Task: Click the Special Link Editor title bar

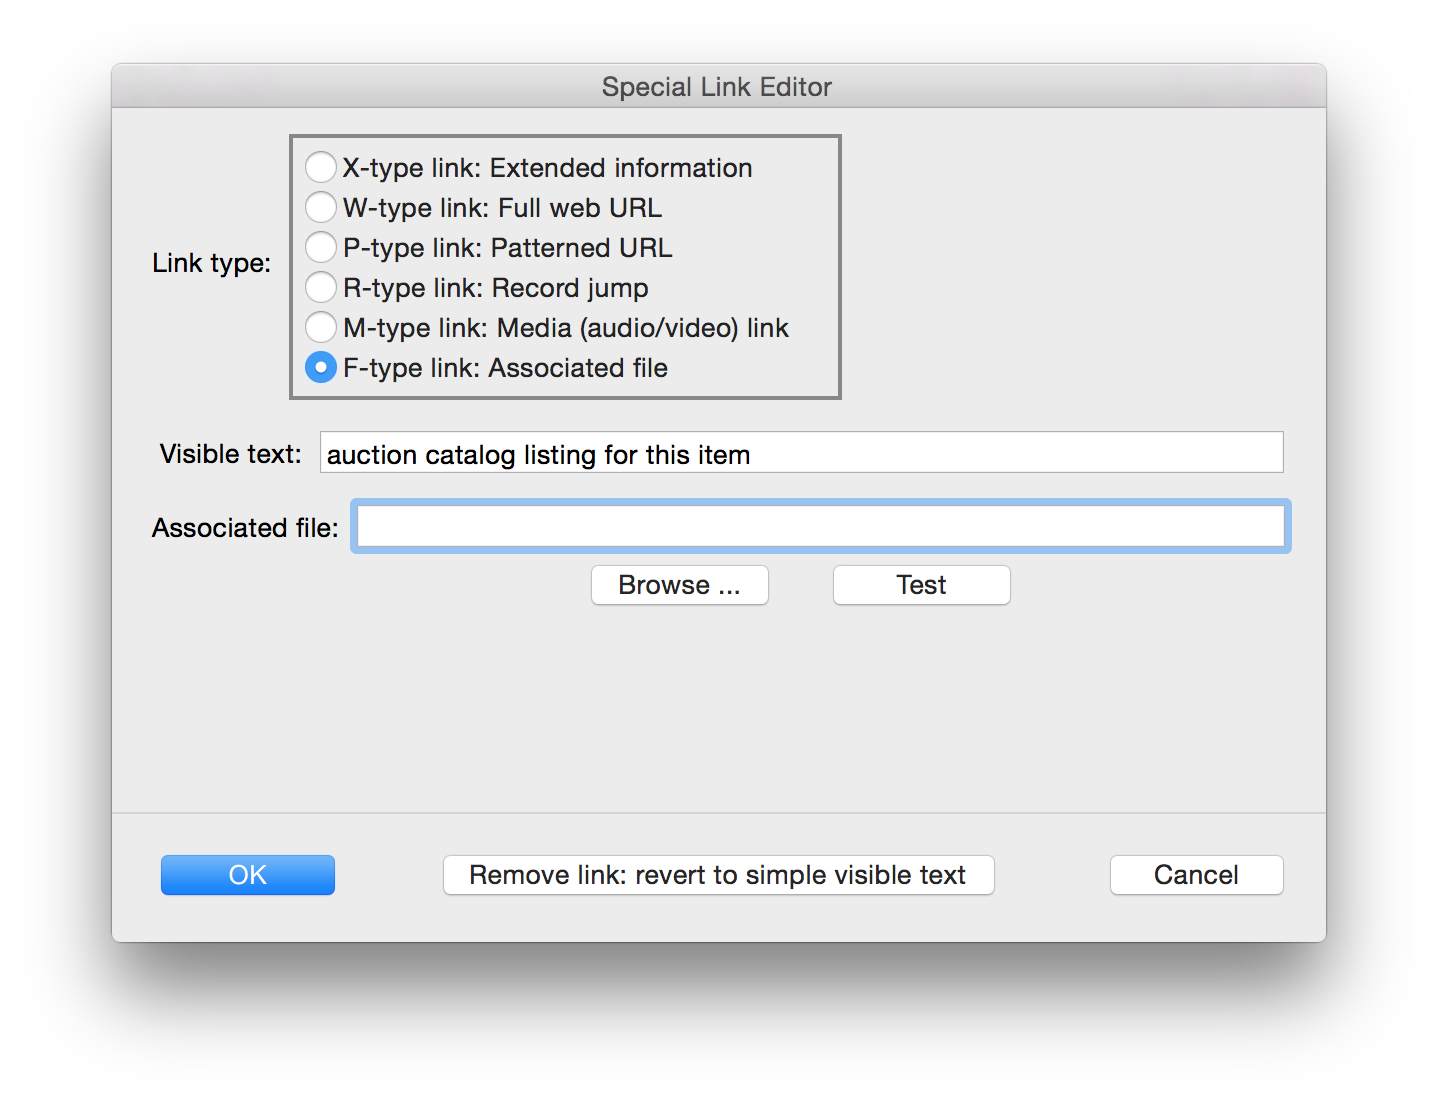Action: (x=716, y=87)
